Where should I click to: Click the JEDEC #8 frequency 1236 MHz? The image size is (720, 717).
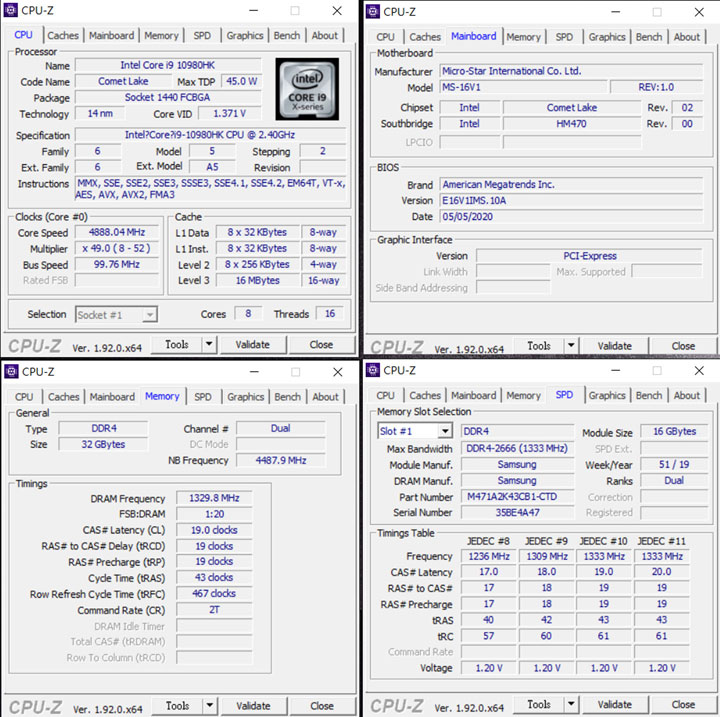click(x=489, y=556)
